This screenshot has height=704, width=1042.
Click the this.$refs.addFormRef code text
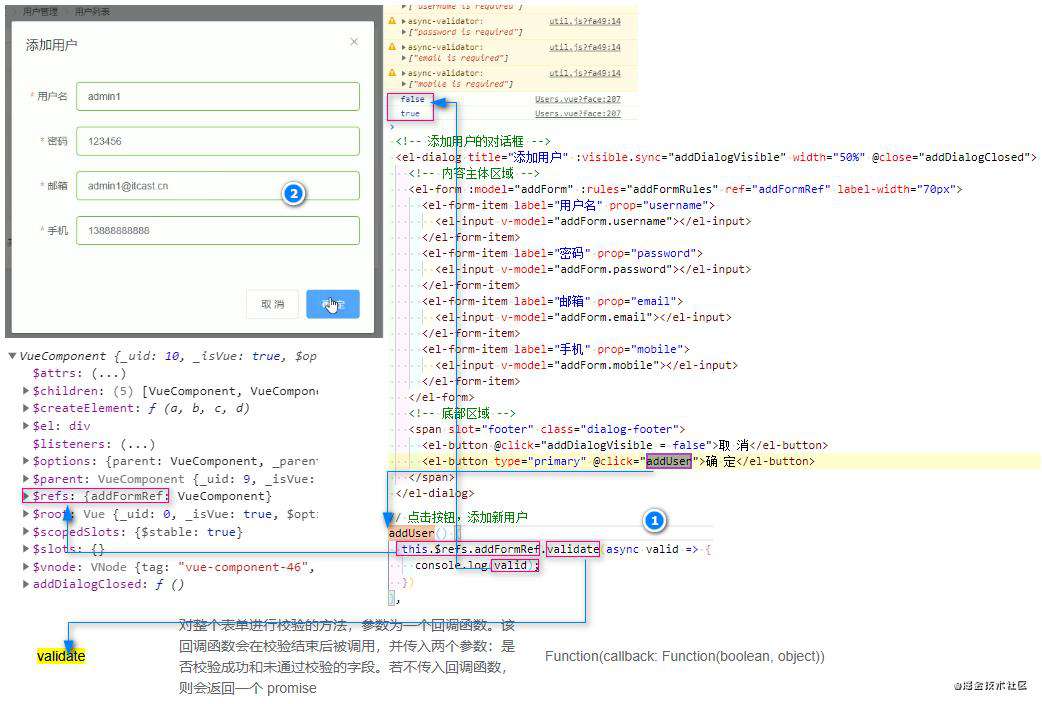[x=470, y=549]
